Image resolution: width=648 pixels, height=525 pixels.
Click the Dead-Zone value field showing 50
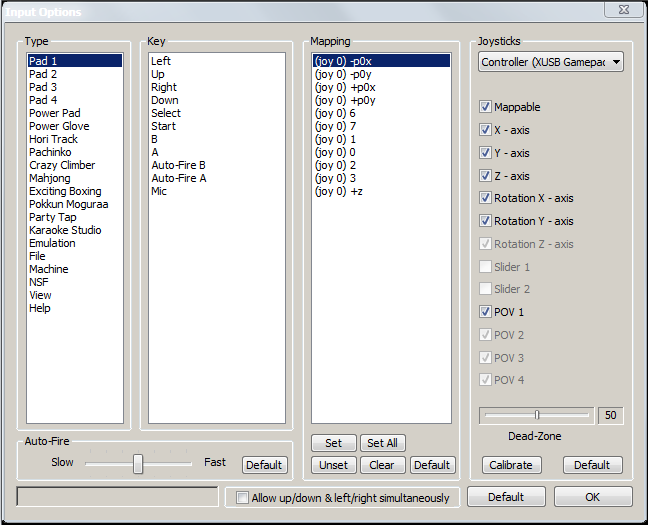point(611,415)
